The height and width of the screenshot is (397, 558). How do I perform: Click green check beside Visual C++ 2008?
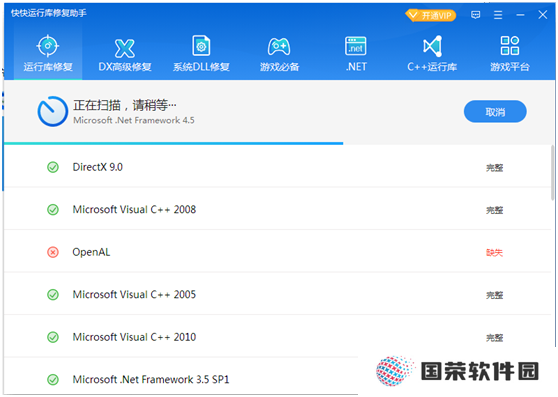tap(53, 210)
